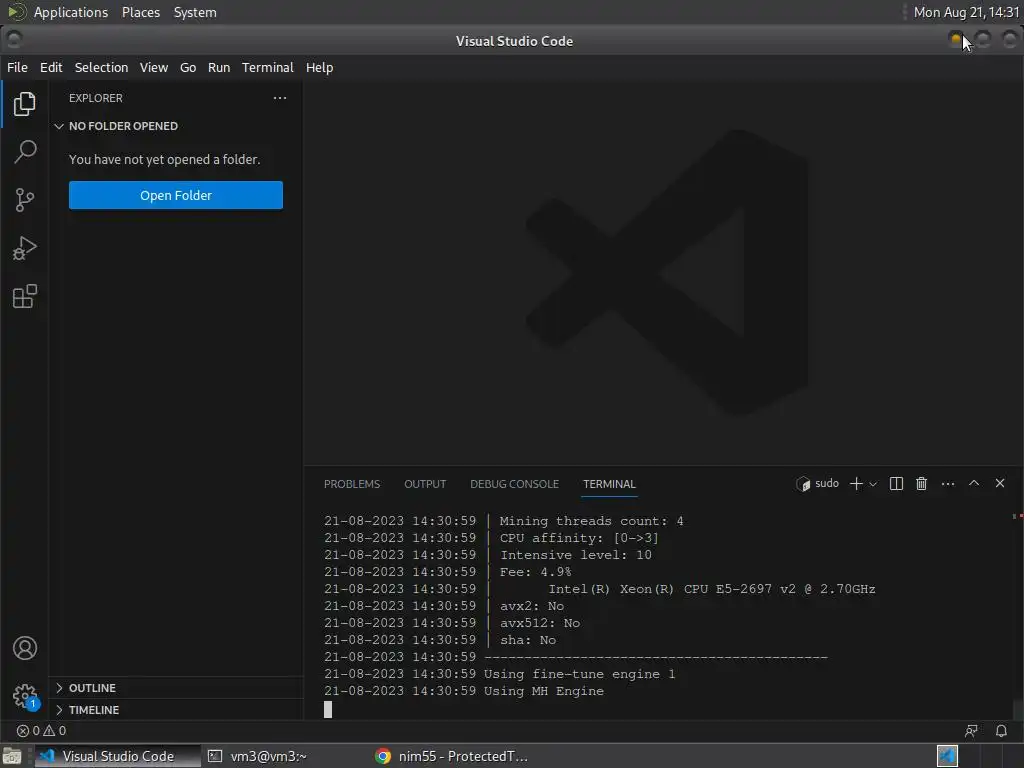
Task: Open launch profile dropdown beside plus
Action: [x=873, y=484]
